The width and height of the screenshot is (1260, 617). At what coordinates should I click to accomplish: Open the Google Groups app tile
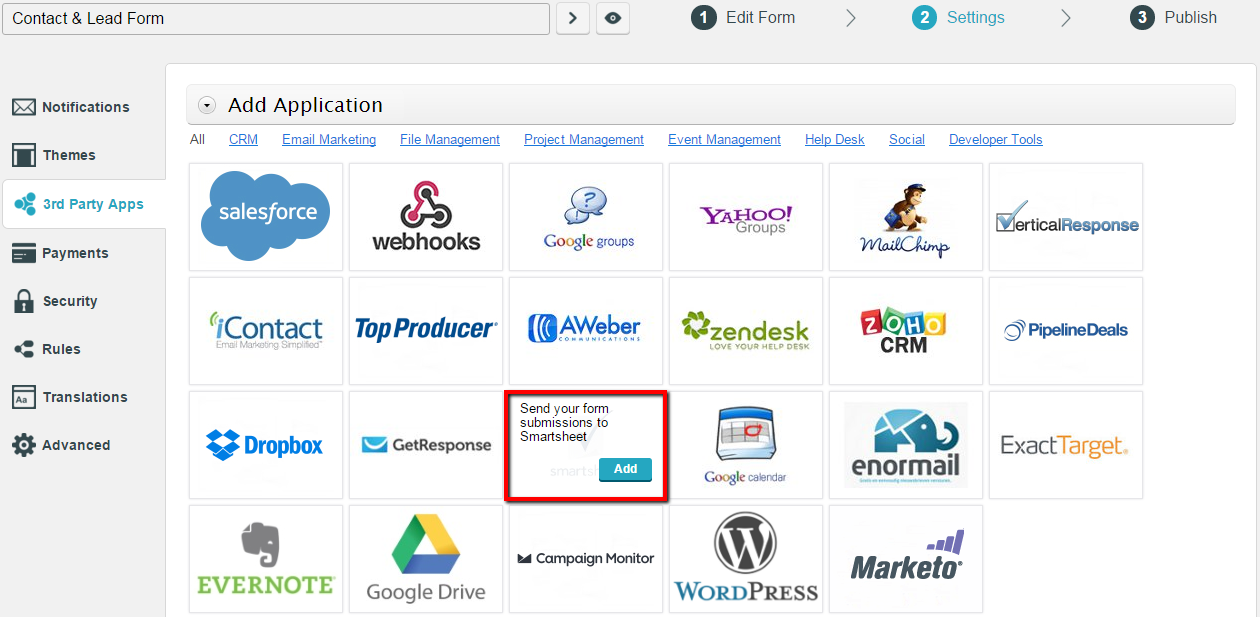point(586,217)
